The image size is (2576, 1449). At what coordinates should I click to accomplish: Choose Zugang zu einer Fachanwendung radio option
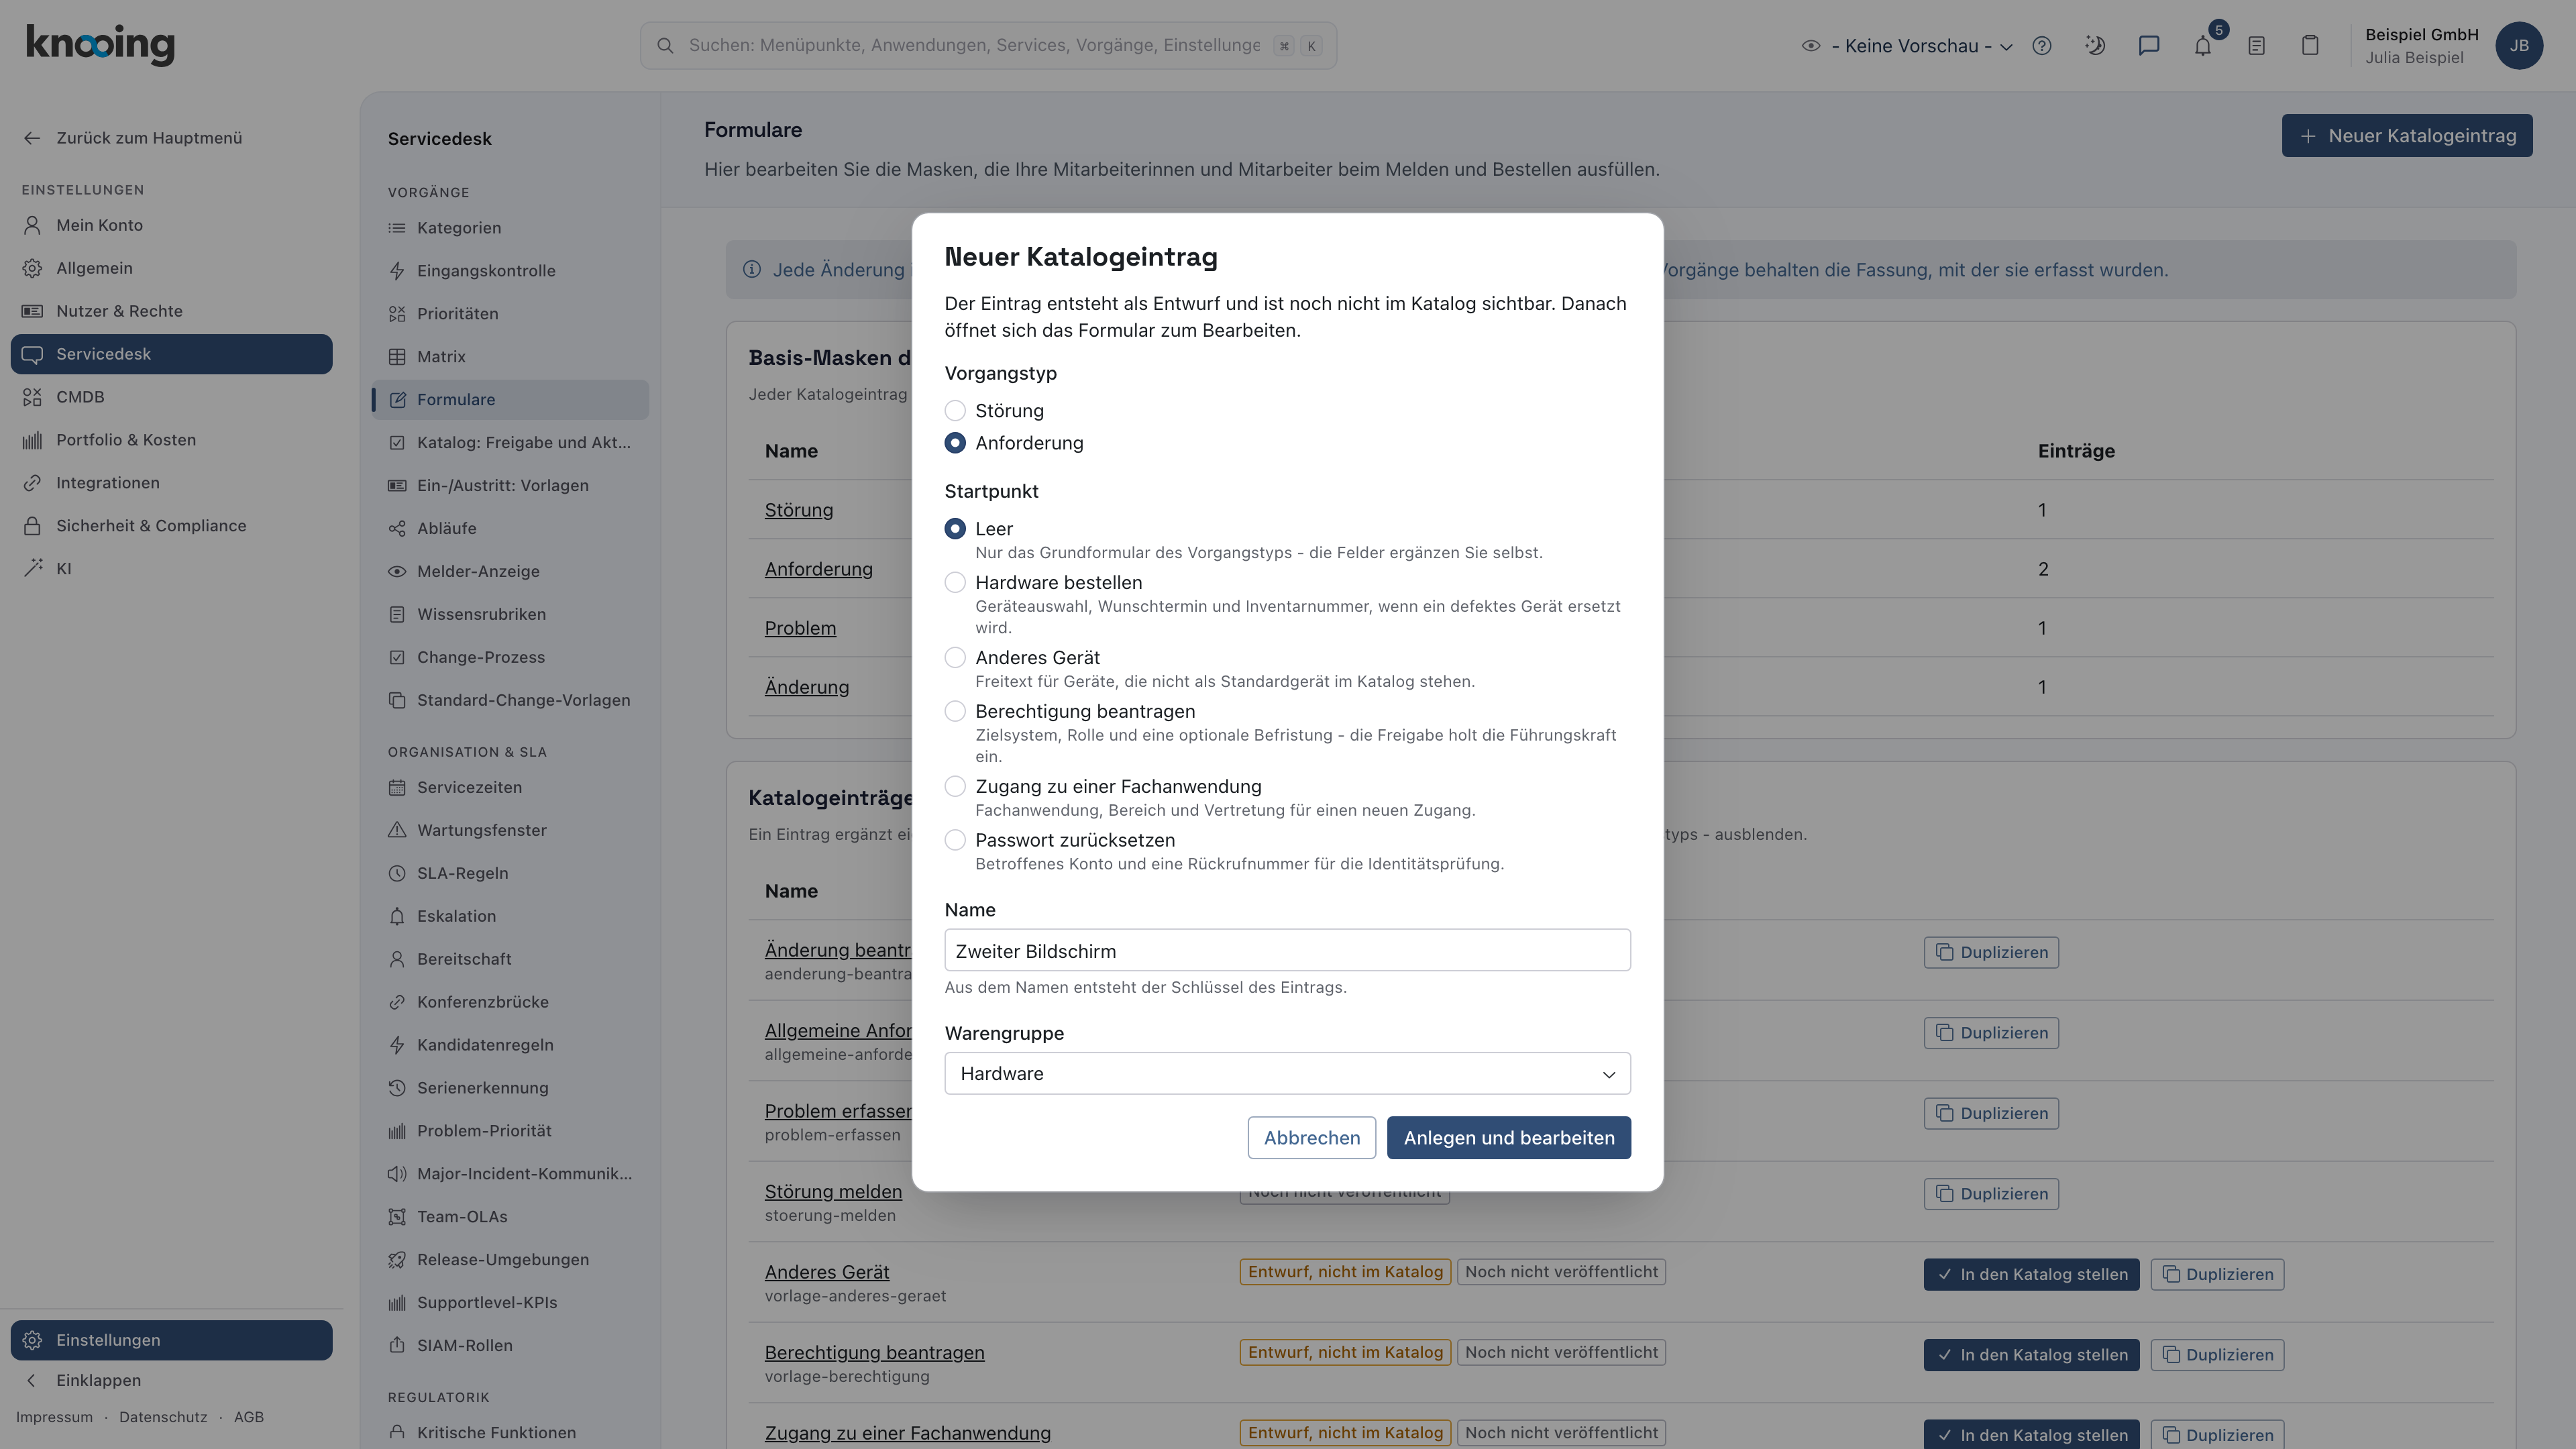pos(955,786)
